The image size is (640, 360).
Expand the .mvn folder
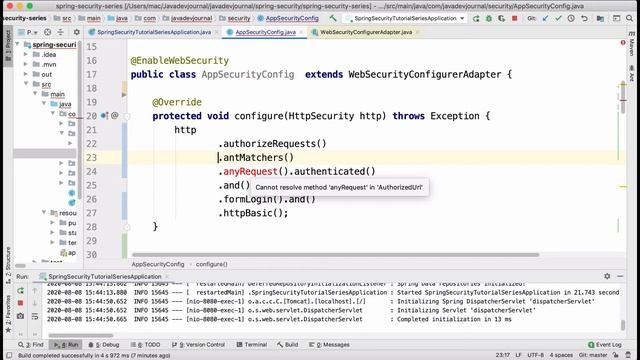(26, 64)
